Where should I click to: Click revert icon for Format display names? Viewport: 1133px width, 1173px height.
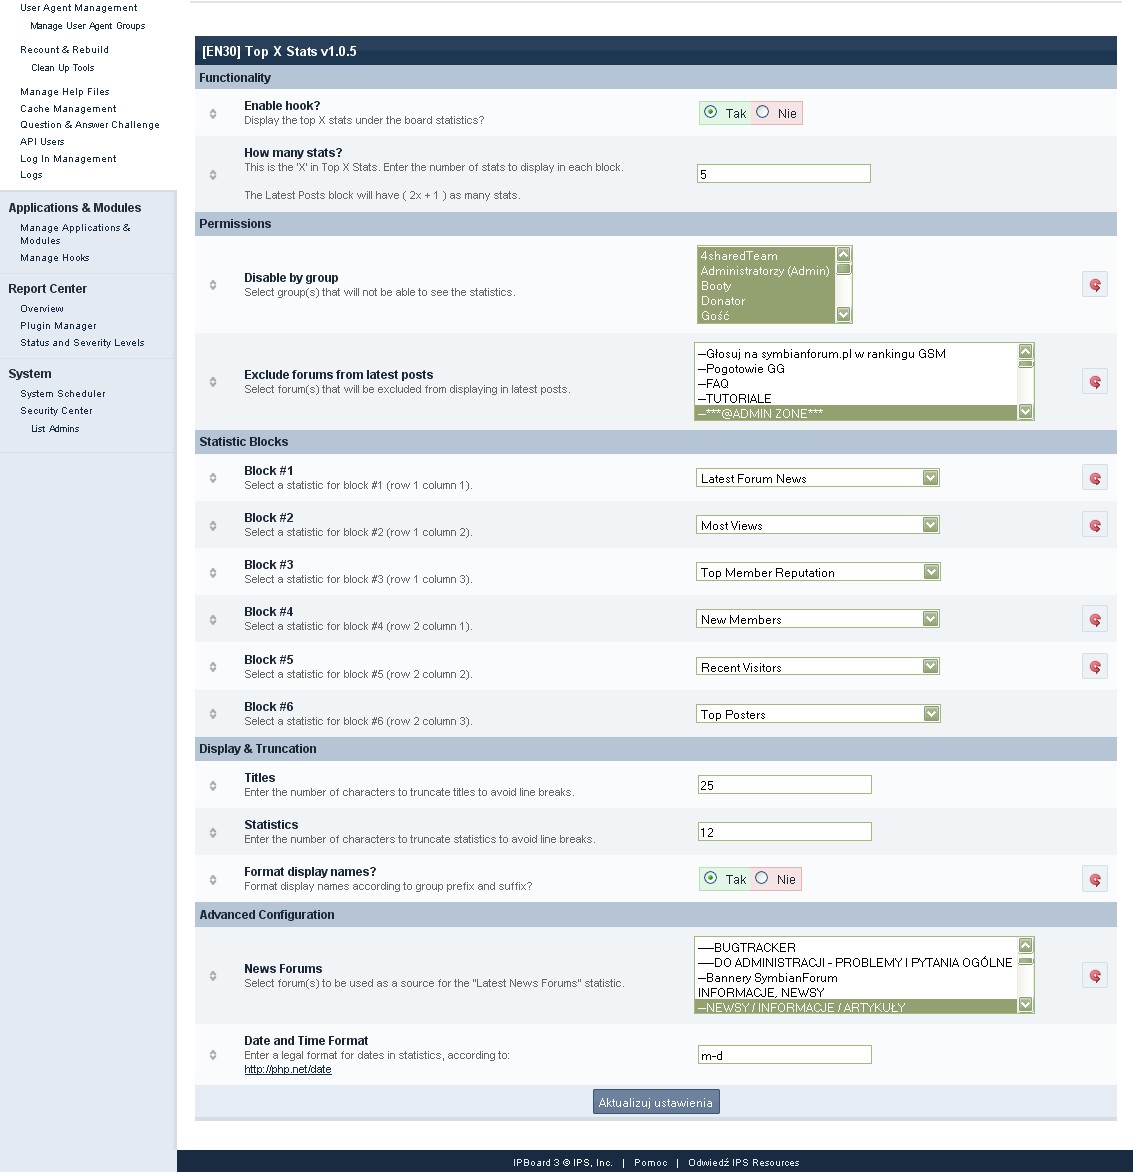(x=1094, y=879)
